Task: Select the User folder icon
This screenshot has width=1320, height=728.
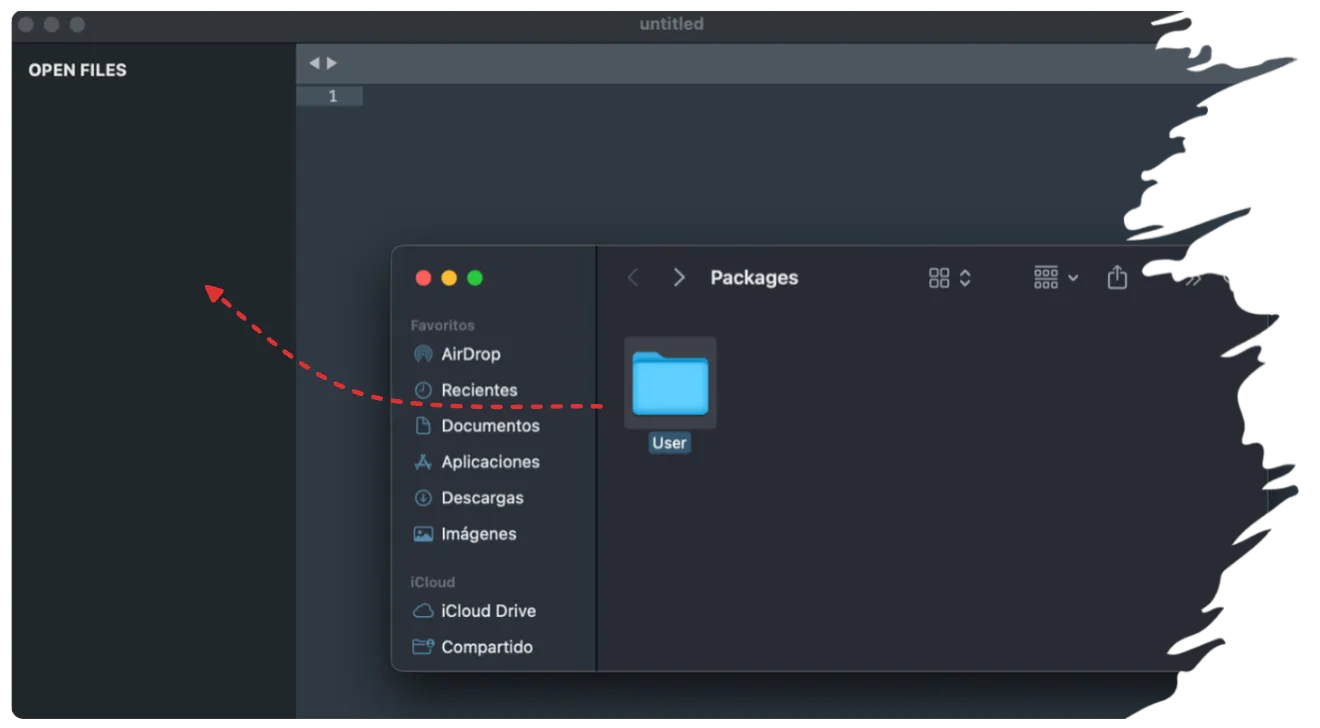Action: click(670, 384)
